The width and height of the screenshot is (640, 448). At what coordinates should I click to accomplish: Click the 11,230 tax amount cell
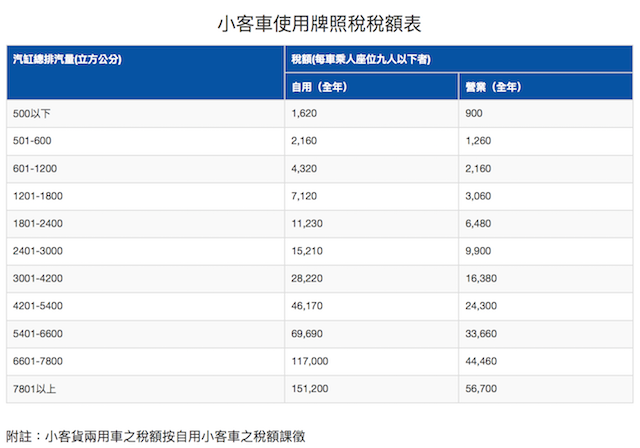307,224
